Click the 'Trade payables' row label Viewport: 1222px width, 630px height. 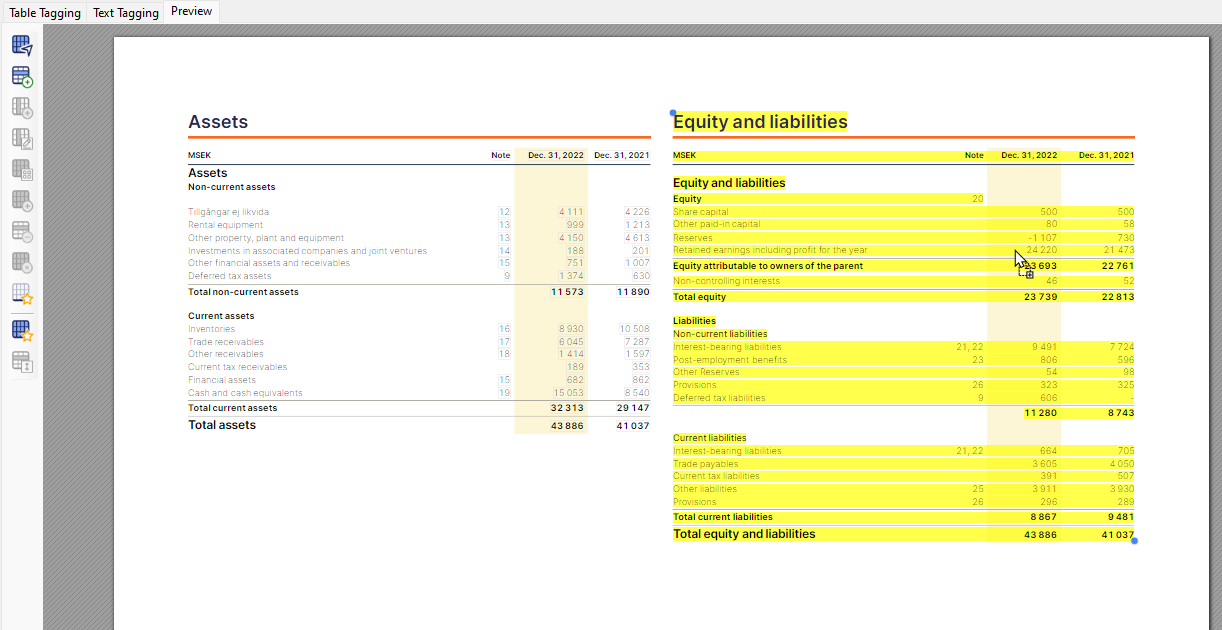coord(705,464)
